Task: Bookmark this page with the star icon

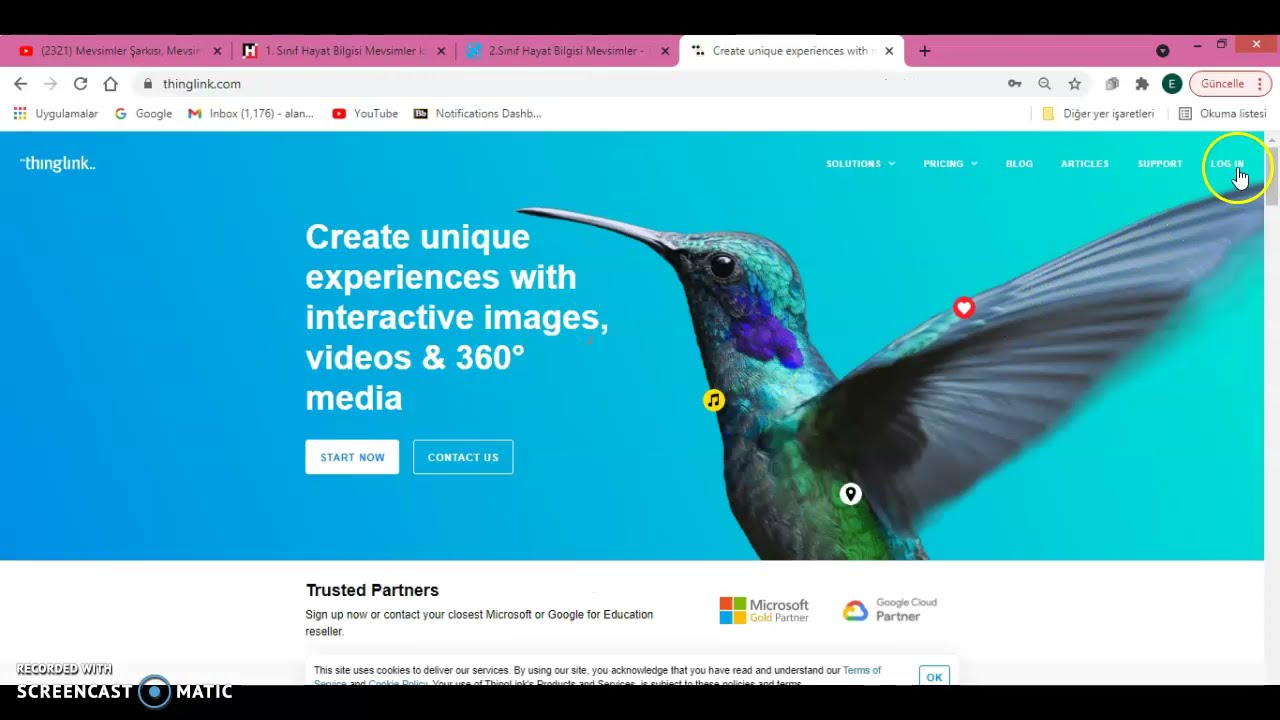Action: click(1074, 84)
